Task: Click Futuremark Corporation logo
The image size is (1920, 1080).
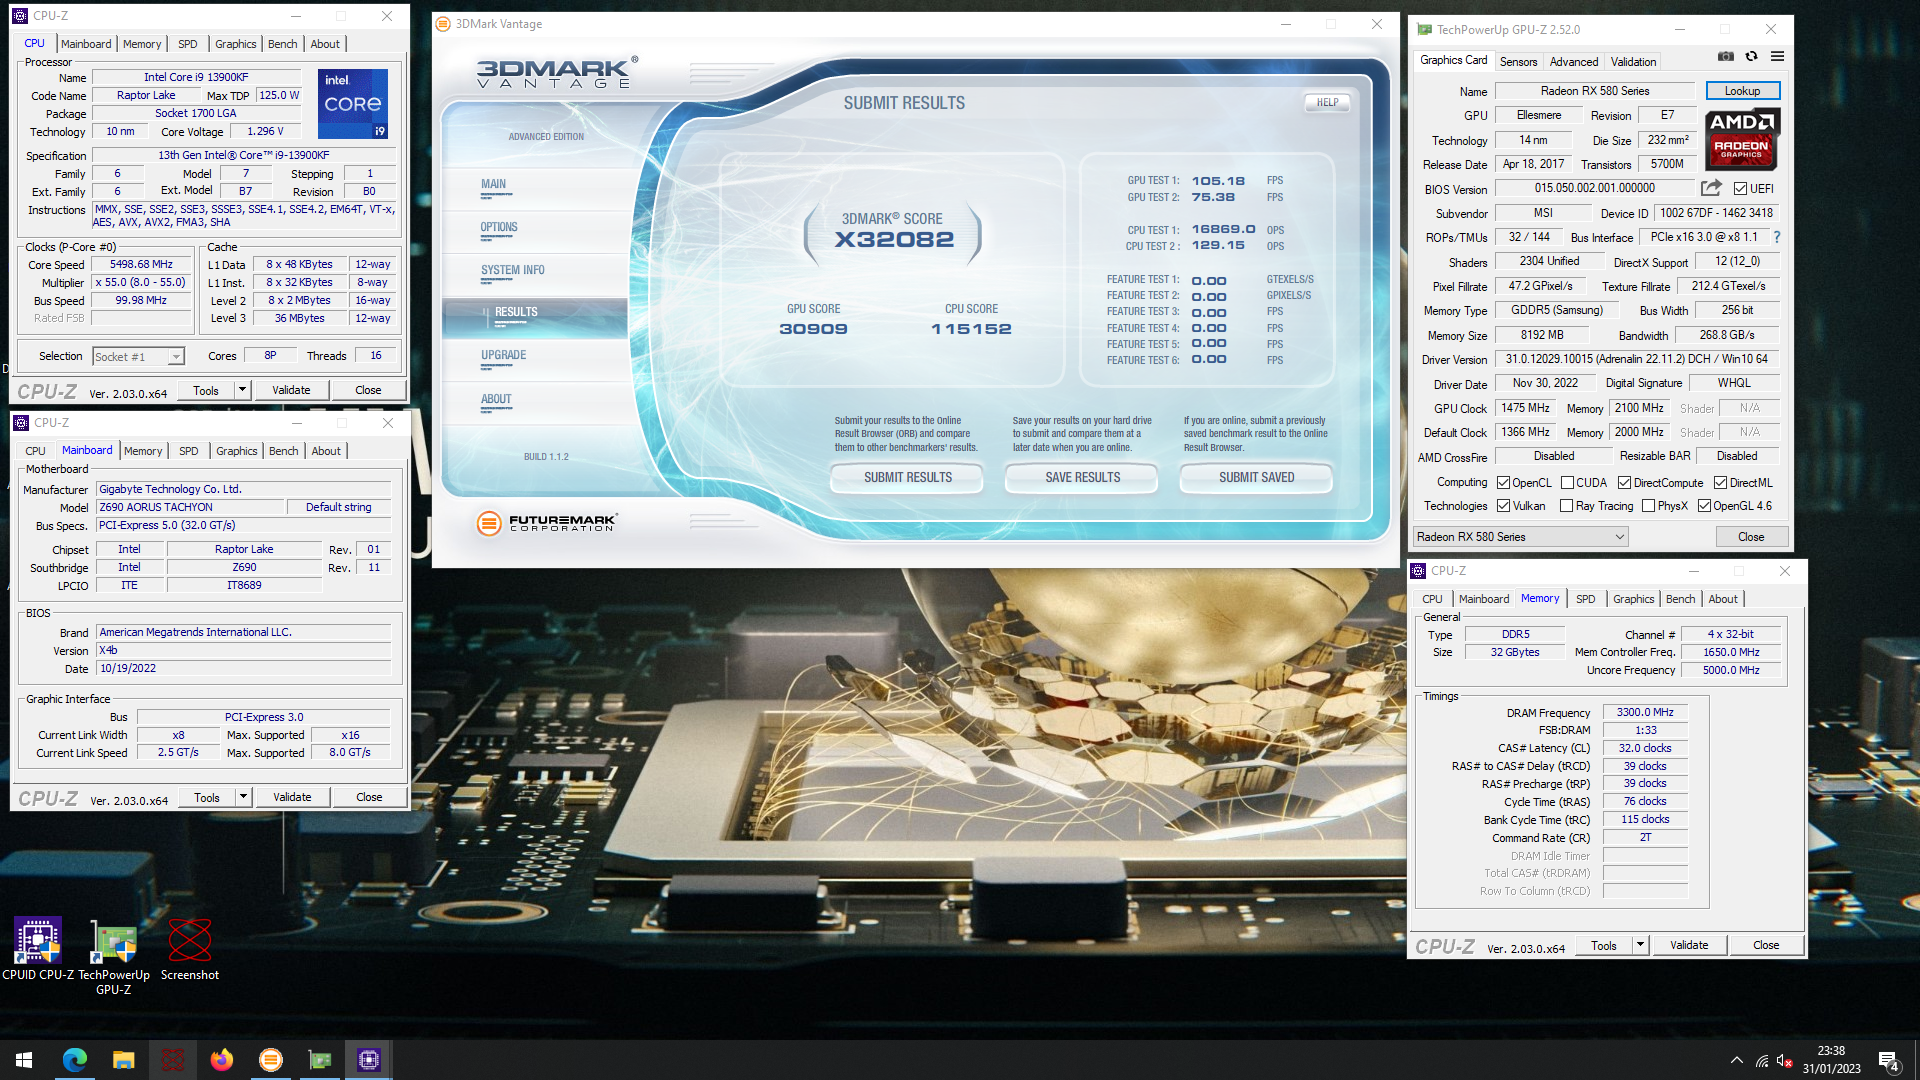Action: 547,522
